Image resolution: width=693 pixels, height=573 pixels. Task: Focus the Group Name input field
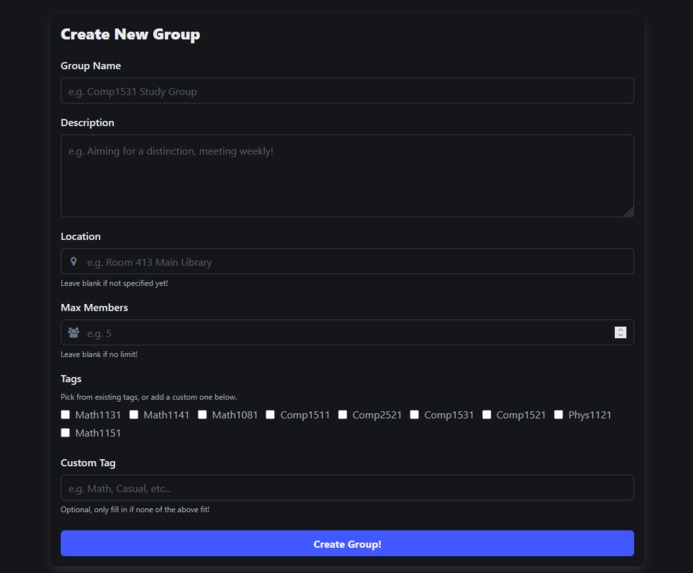[x=347, y=91]
